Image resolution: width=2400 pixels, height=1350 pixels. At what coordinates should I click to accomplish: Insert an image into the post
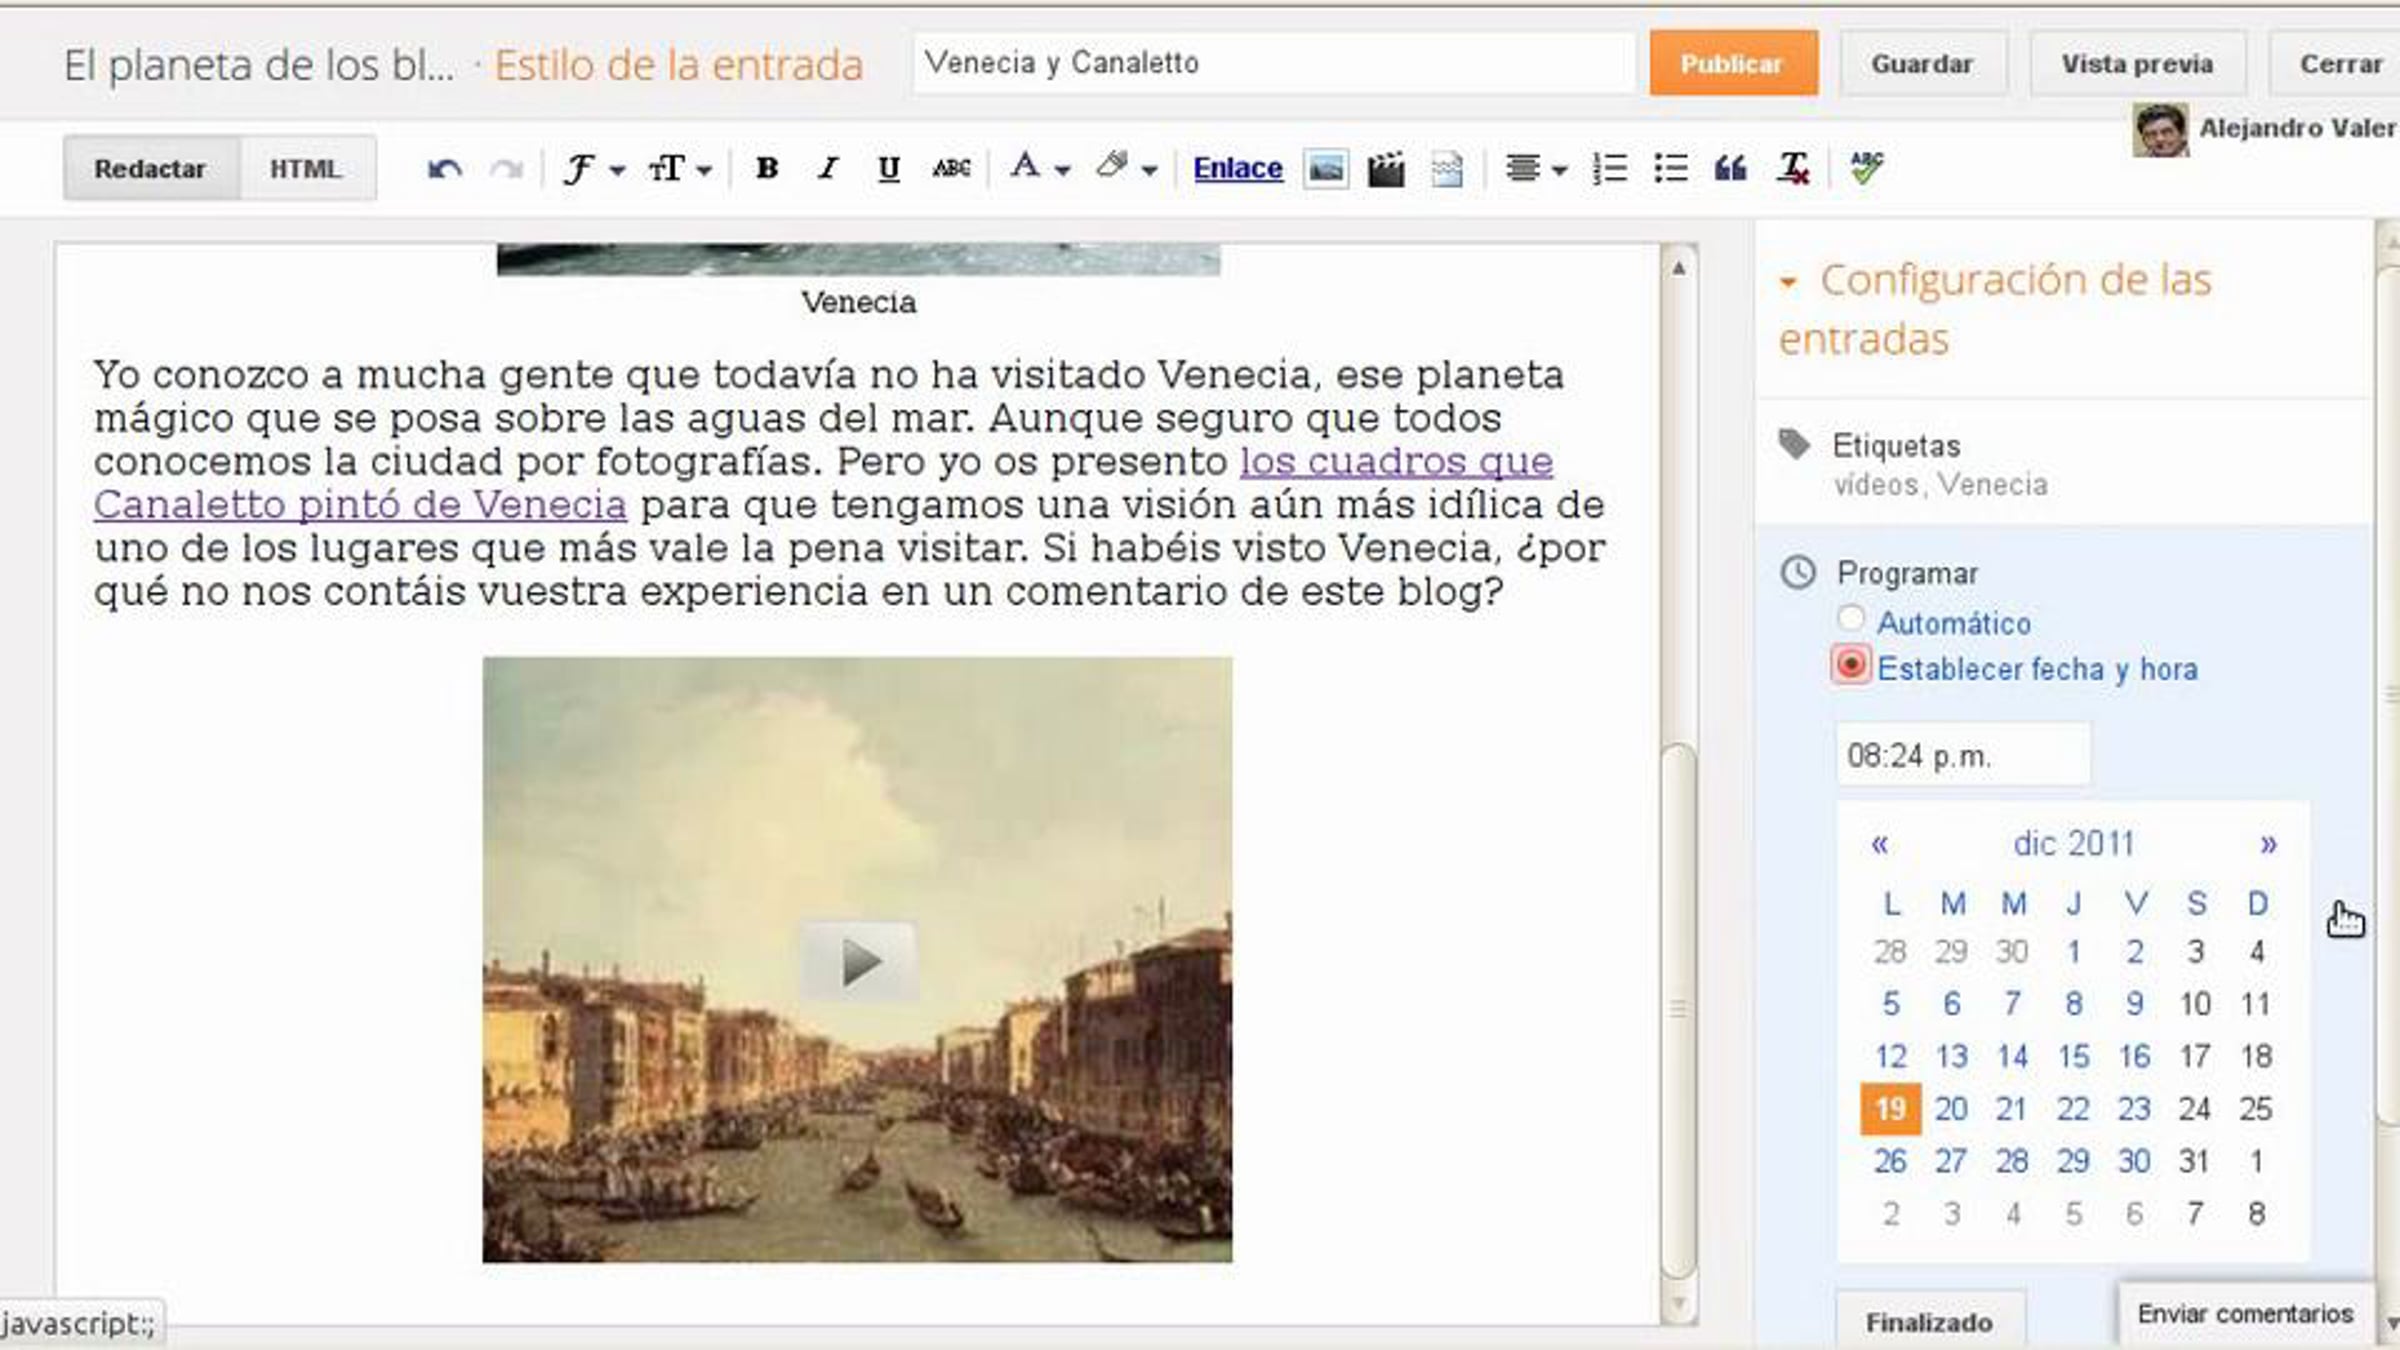1326,169
